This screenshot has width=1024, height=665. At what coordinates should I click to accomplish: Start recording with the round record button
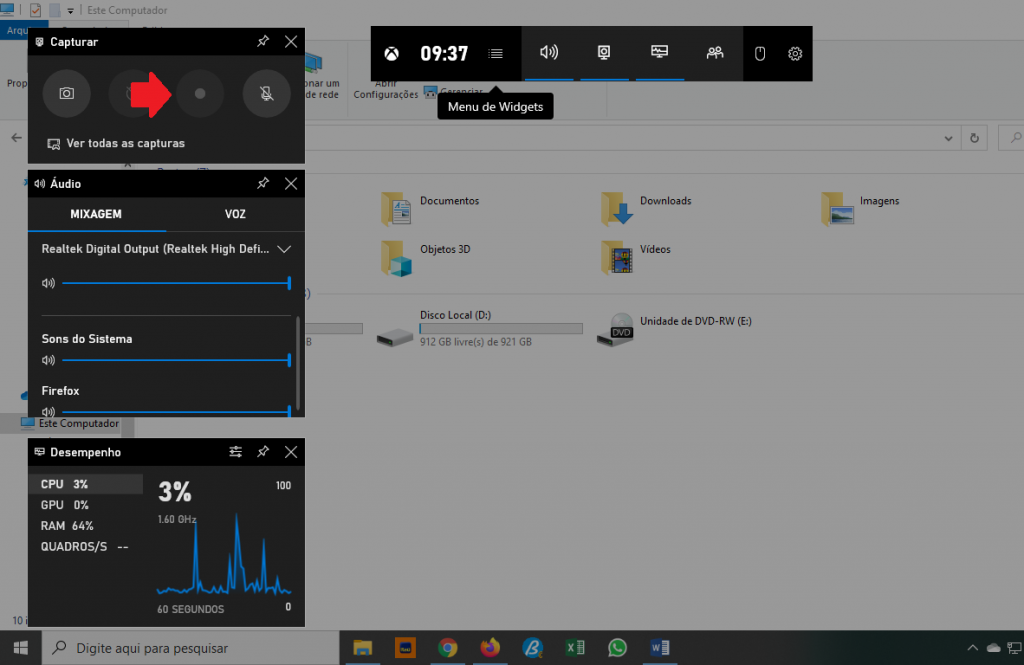(x=200, y=94)
